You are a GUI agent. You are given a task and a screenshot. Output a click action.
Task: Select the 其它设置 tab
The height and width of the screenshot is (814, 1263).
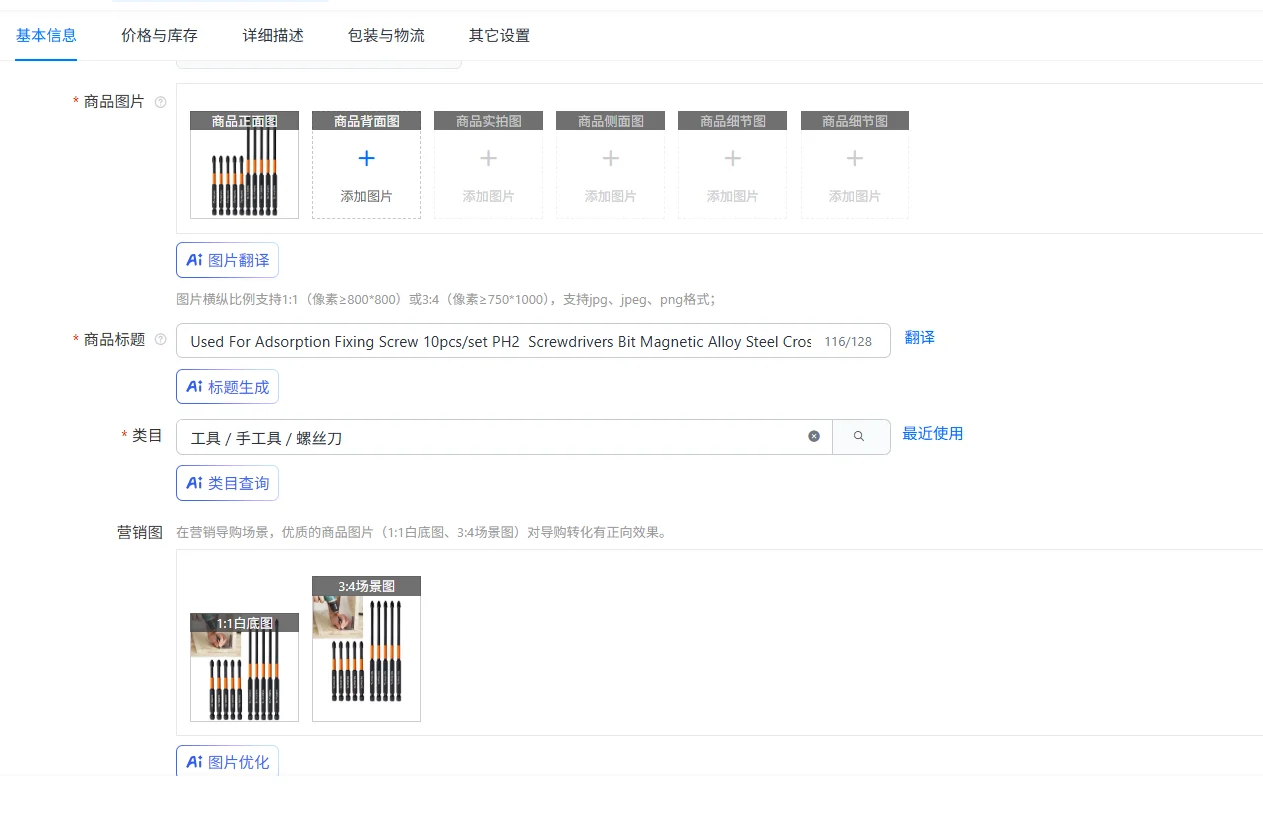coord(499,36)
